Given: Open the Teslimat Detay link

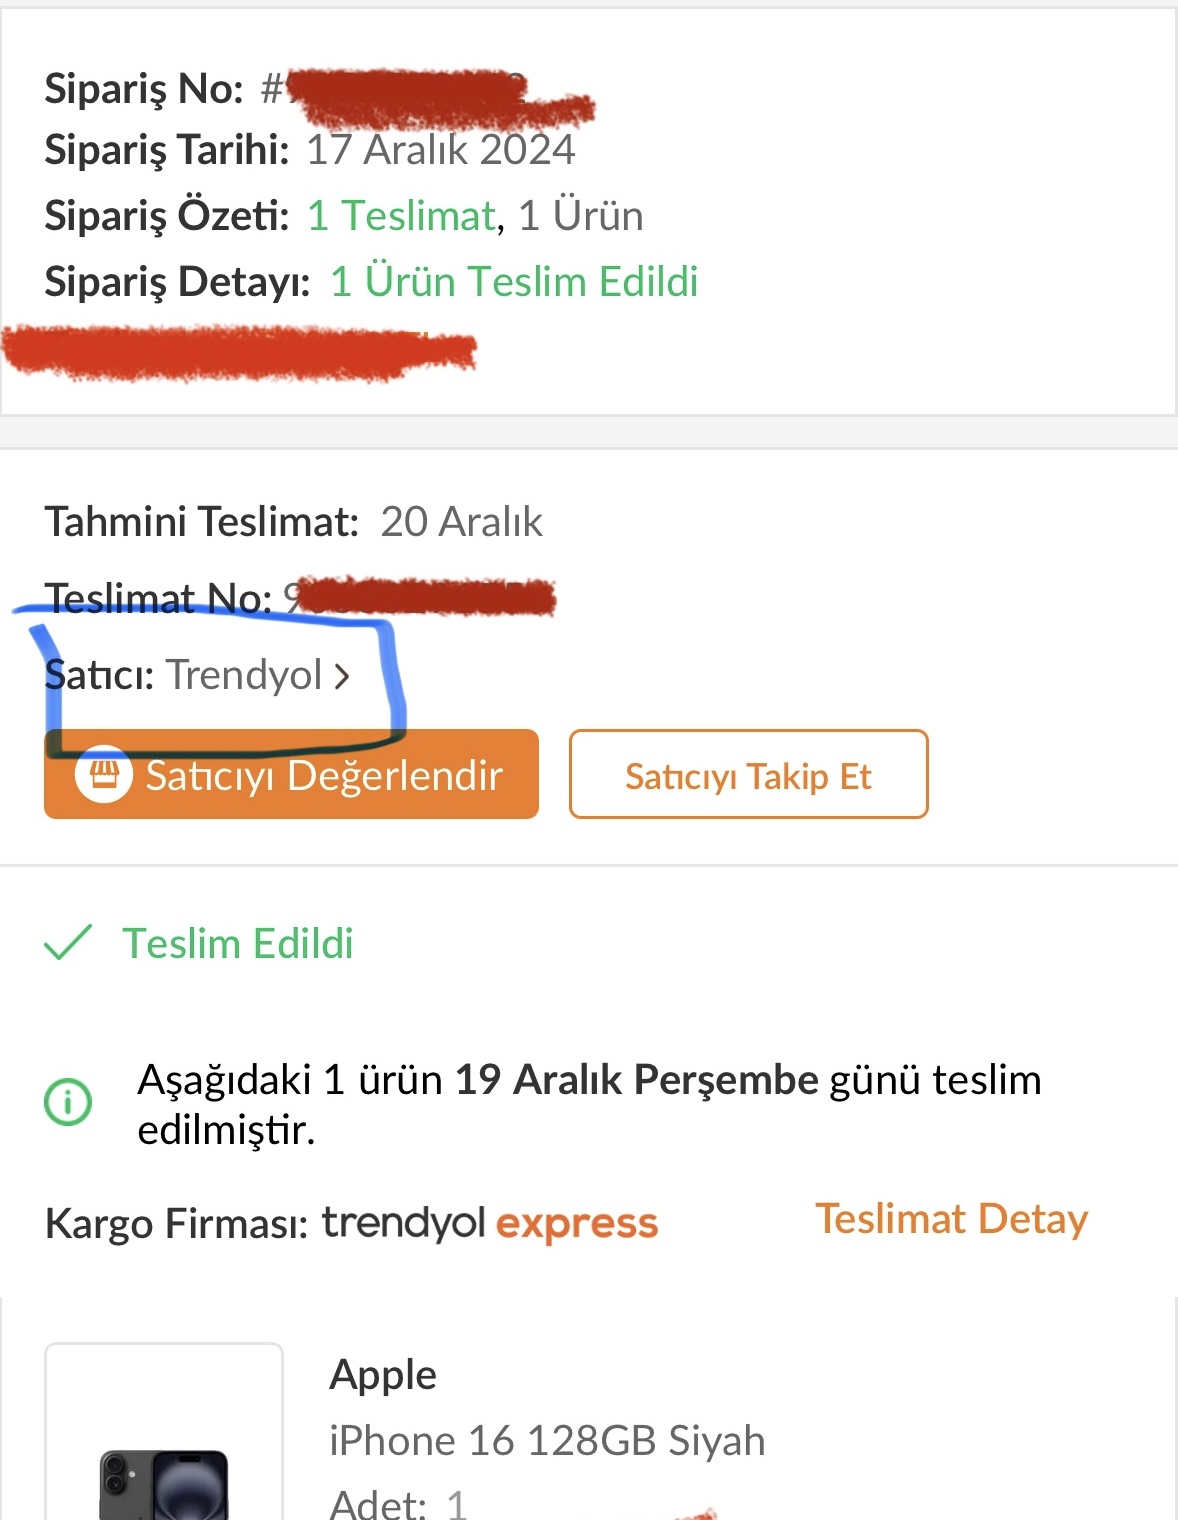Looking at the screenshot, I should point(951,1219).
